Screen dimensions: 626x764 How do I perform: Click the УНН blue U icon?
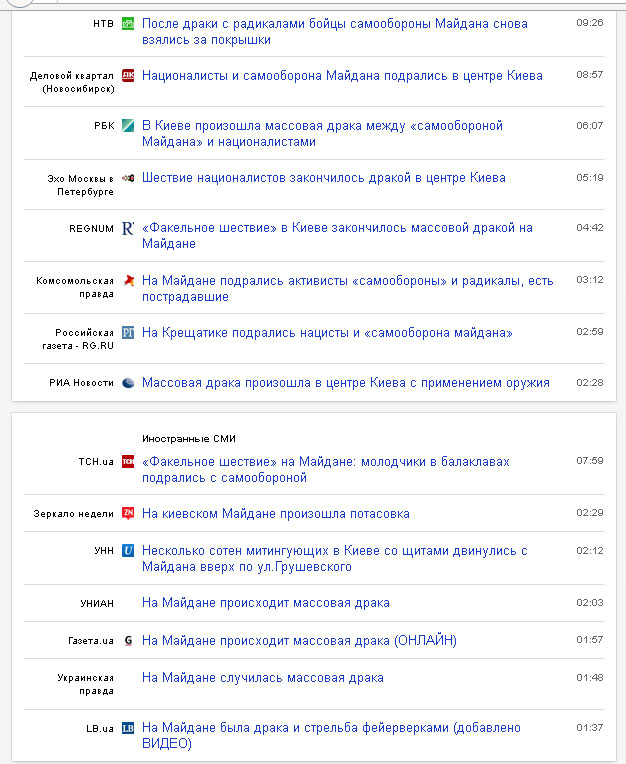tap(128, 551)
